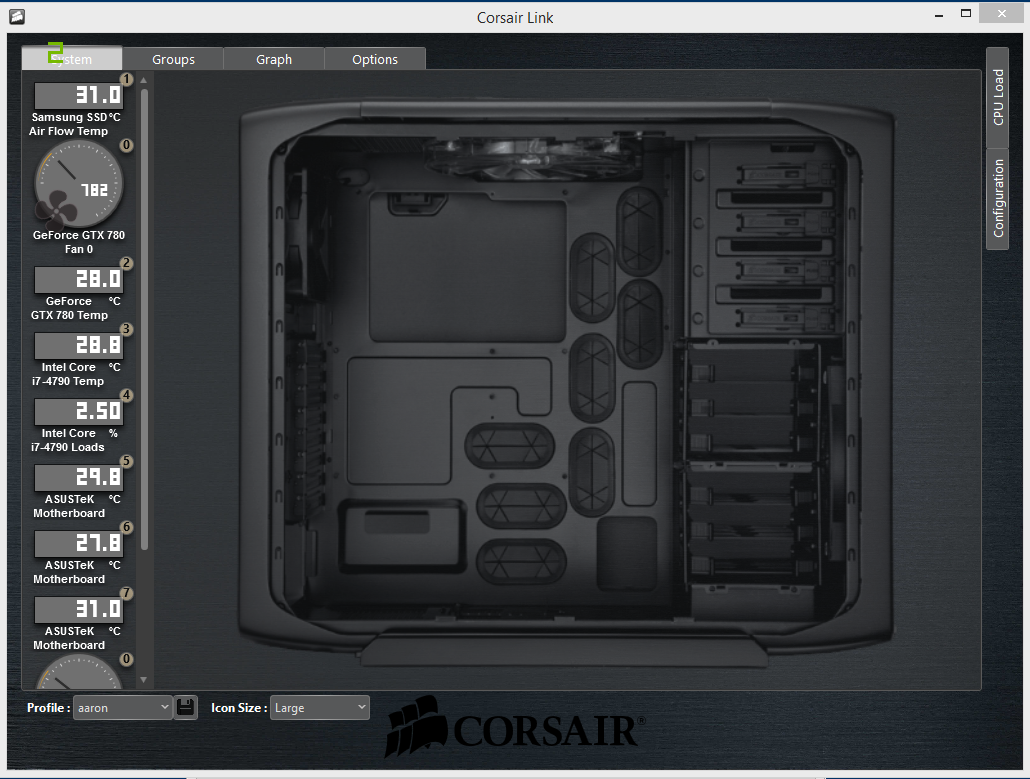Screen dimensions: 1030x779
Task: Click the "Samsung SSD Air Flow Temp" label
Action: [74, 124]
